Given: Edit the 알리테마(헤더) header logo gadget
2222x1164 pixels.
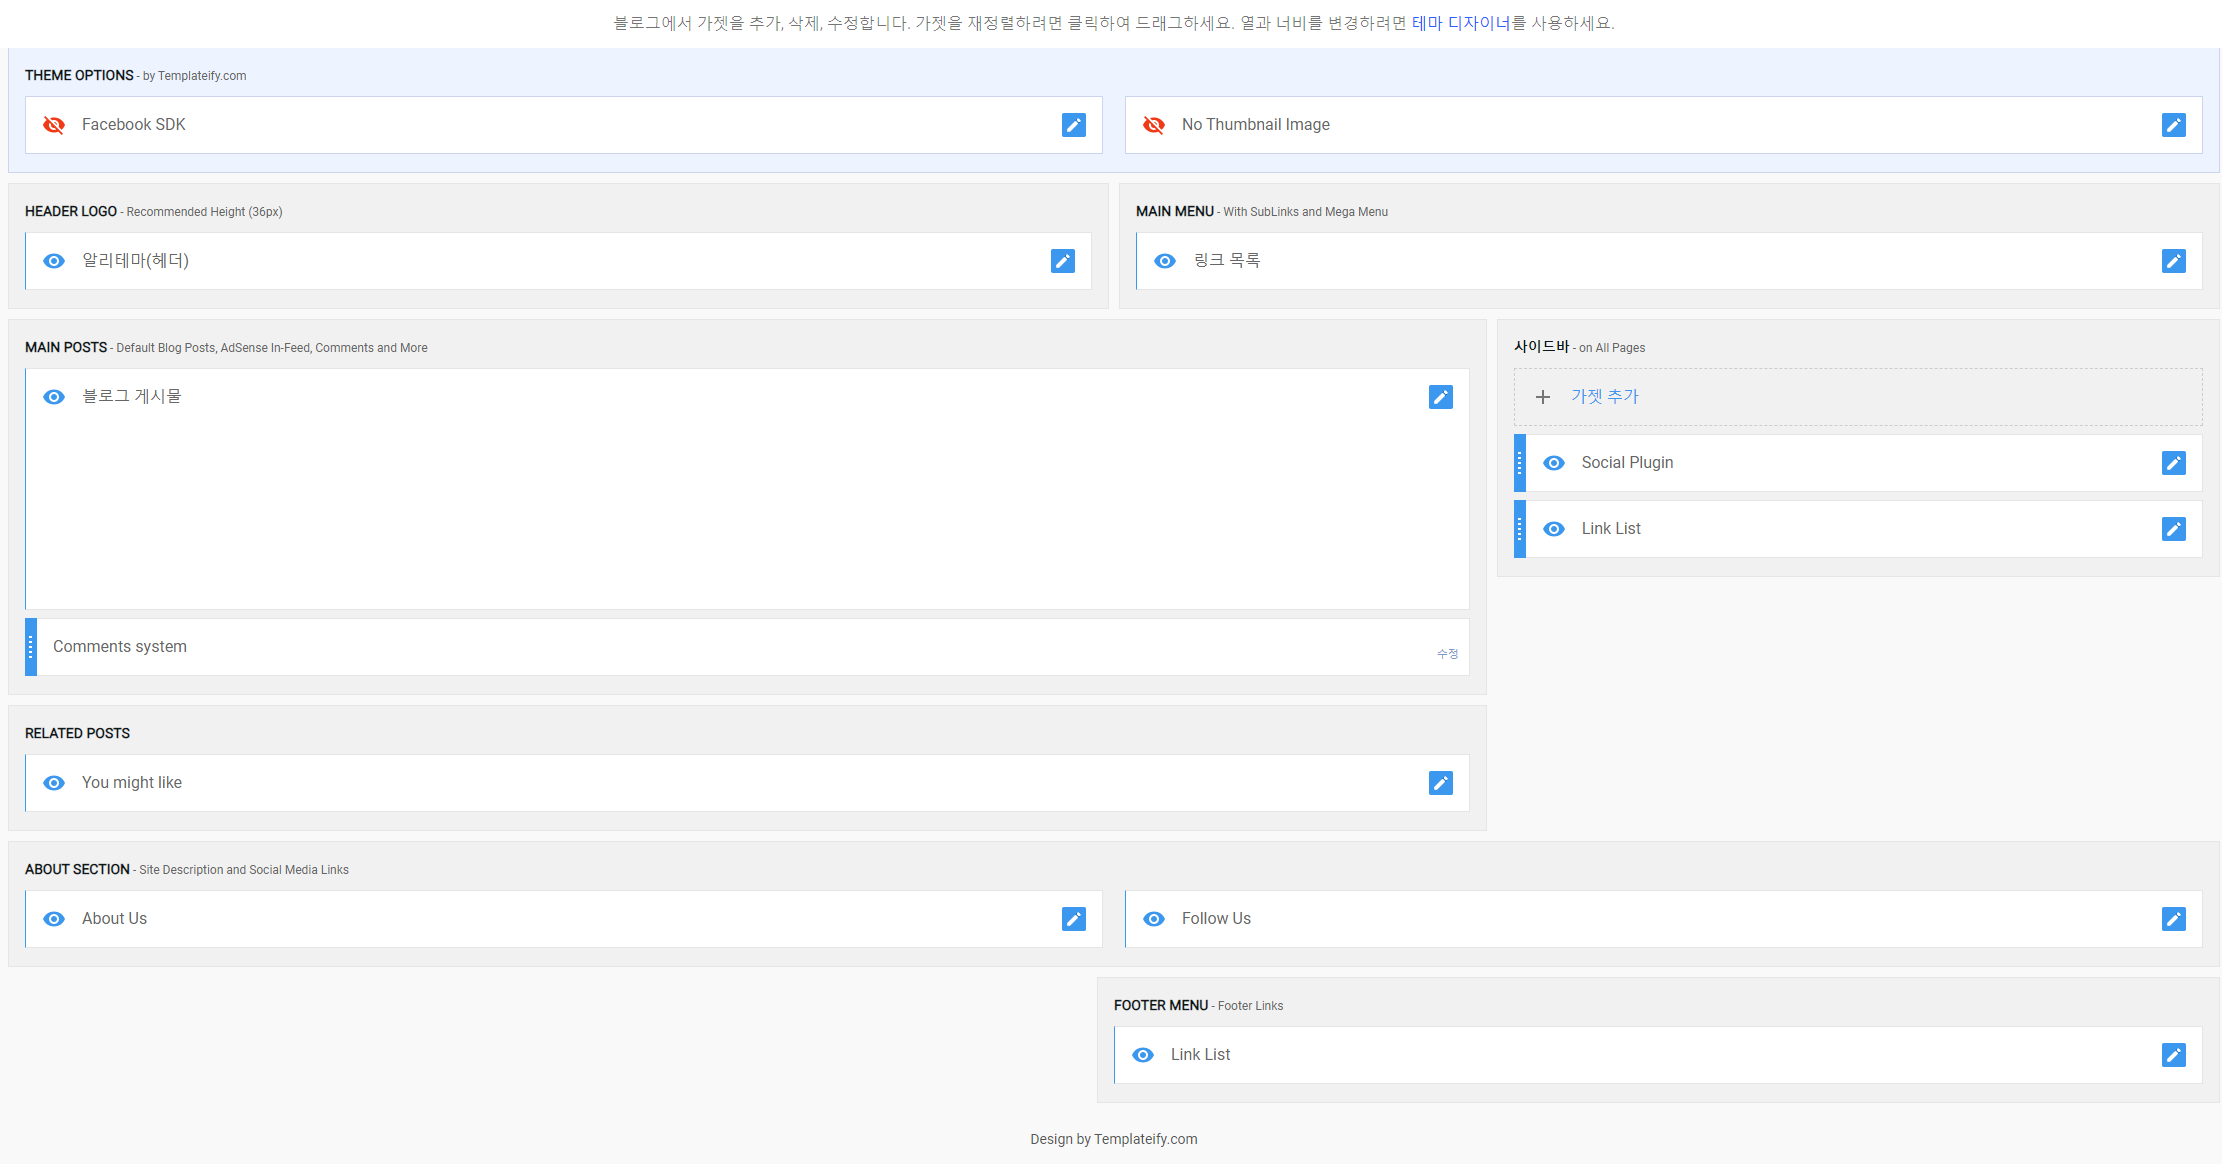Looking at the screenshot, I should tap(1062, 261).
